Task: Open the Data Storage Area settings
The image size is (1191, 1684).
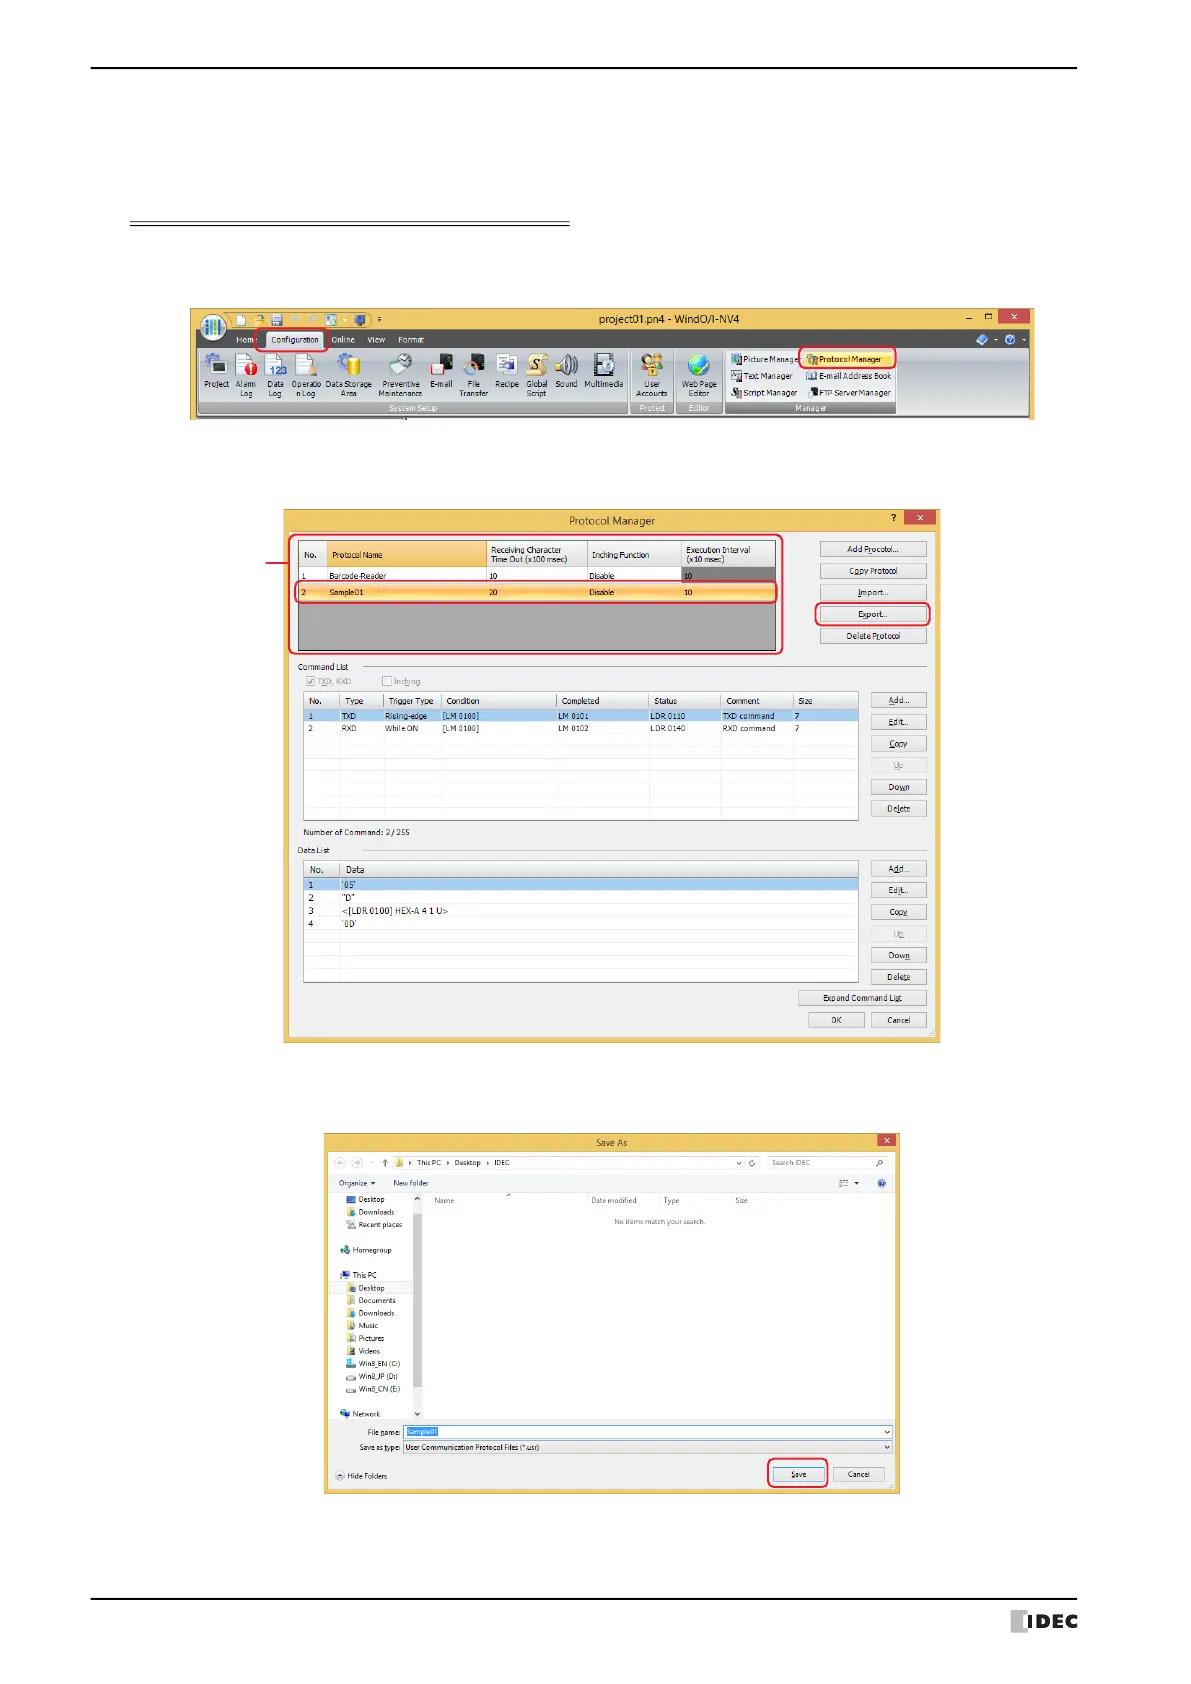Action: point(348,375)
